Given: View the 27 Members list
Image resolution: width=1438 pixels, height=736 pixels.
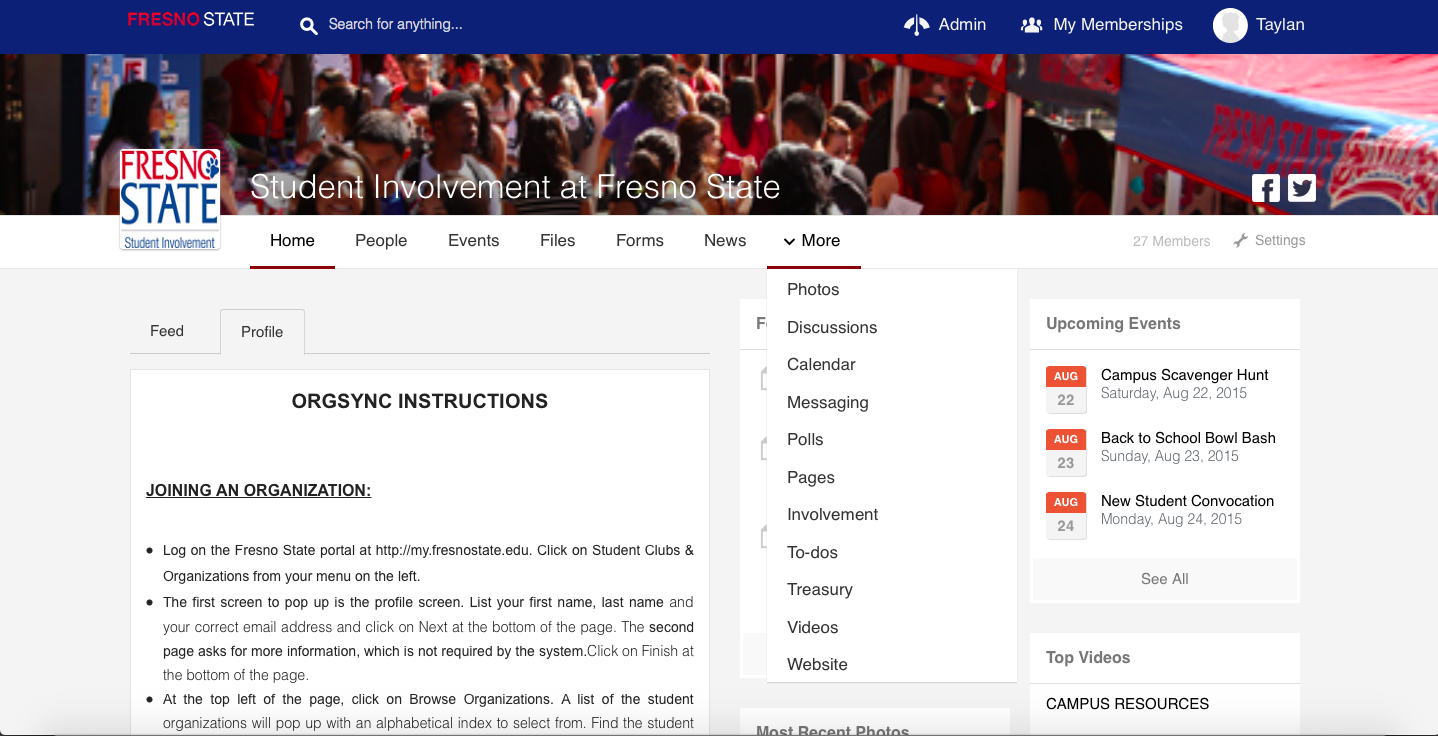Looking at the screenshot, I should (x=1171, y=241).
